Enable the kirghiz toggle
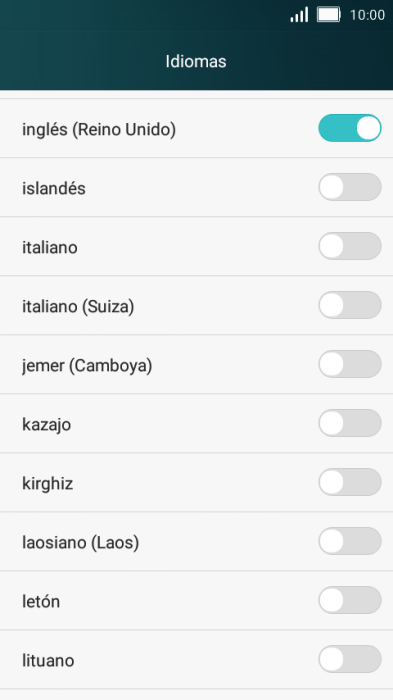This screenshot has width=393, height=700. [x=350, y=482]
